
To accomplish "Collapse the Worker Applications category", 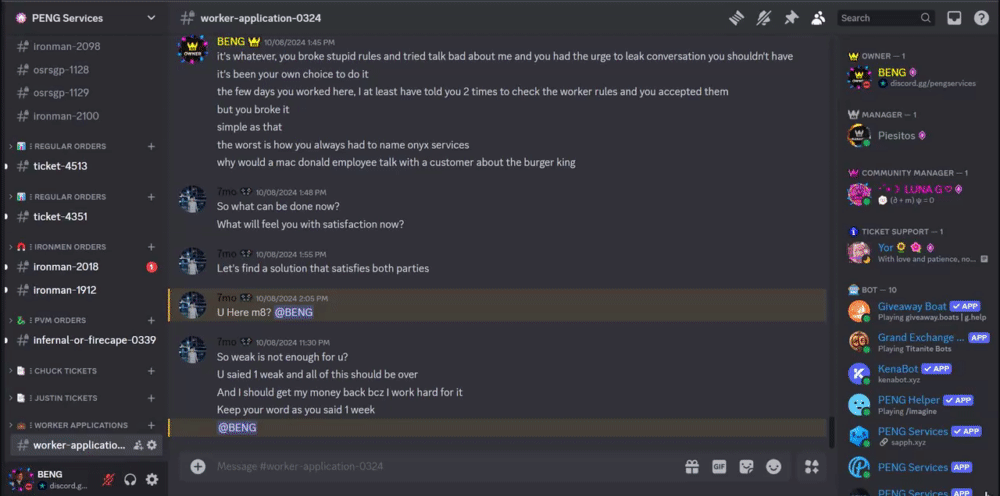I will point(80,425).
